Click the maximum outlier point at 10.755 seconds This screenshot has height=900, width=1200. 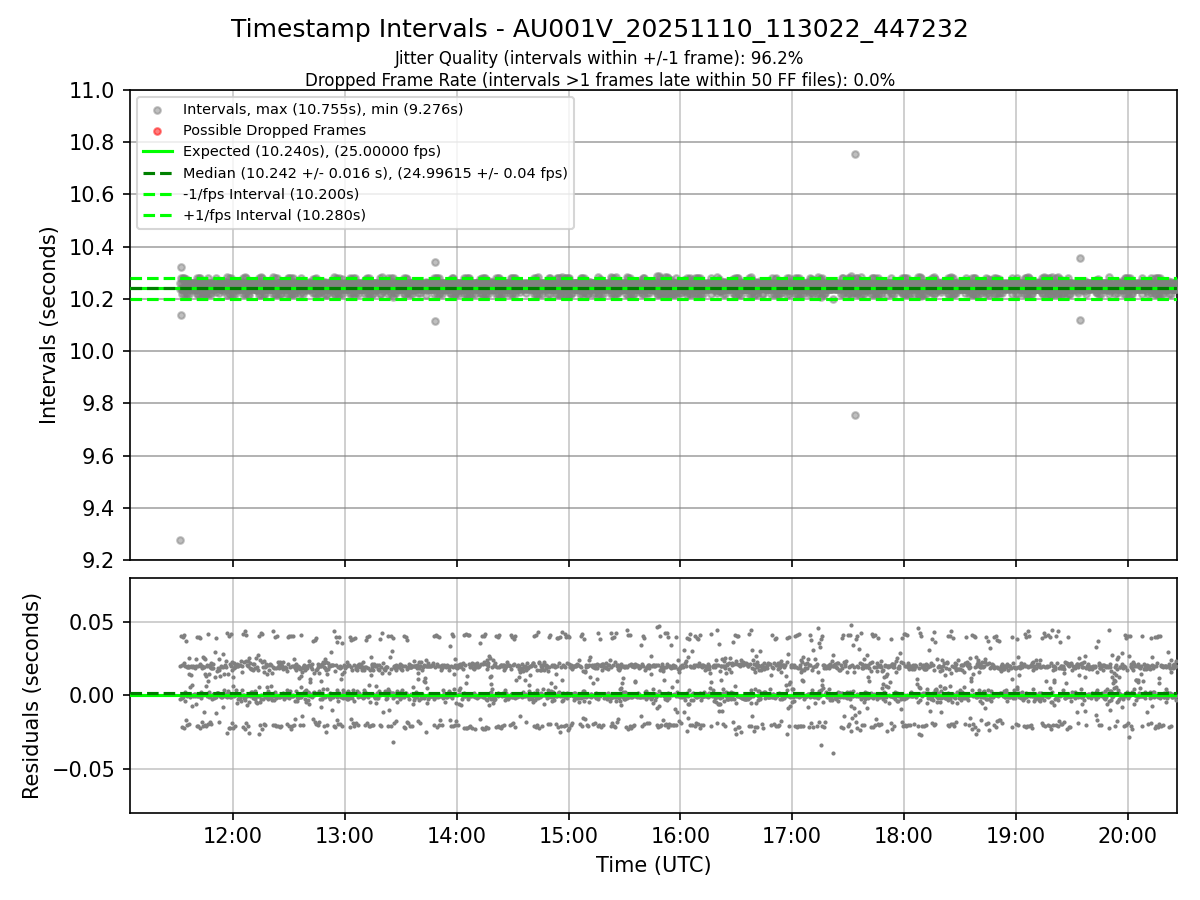pos(855,154)
